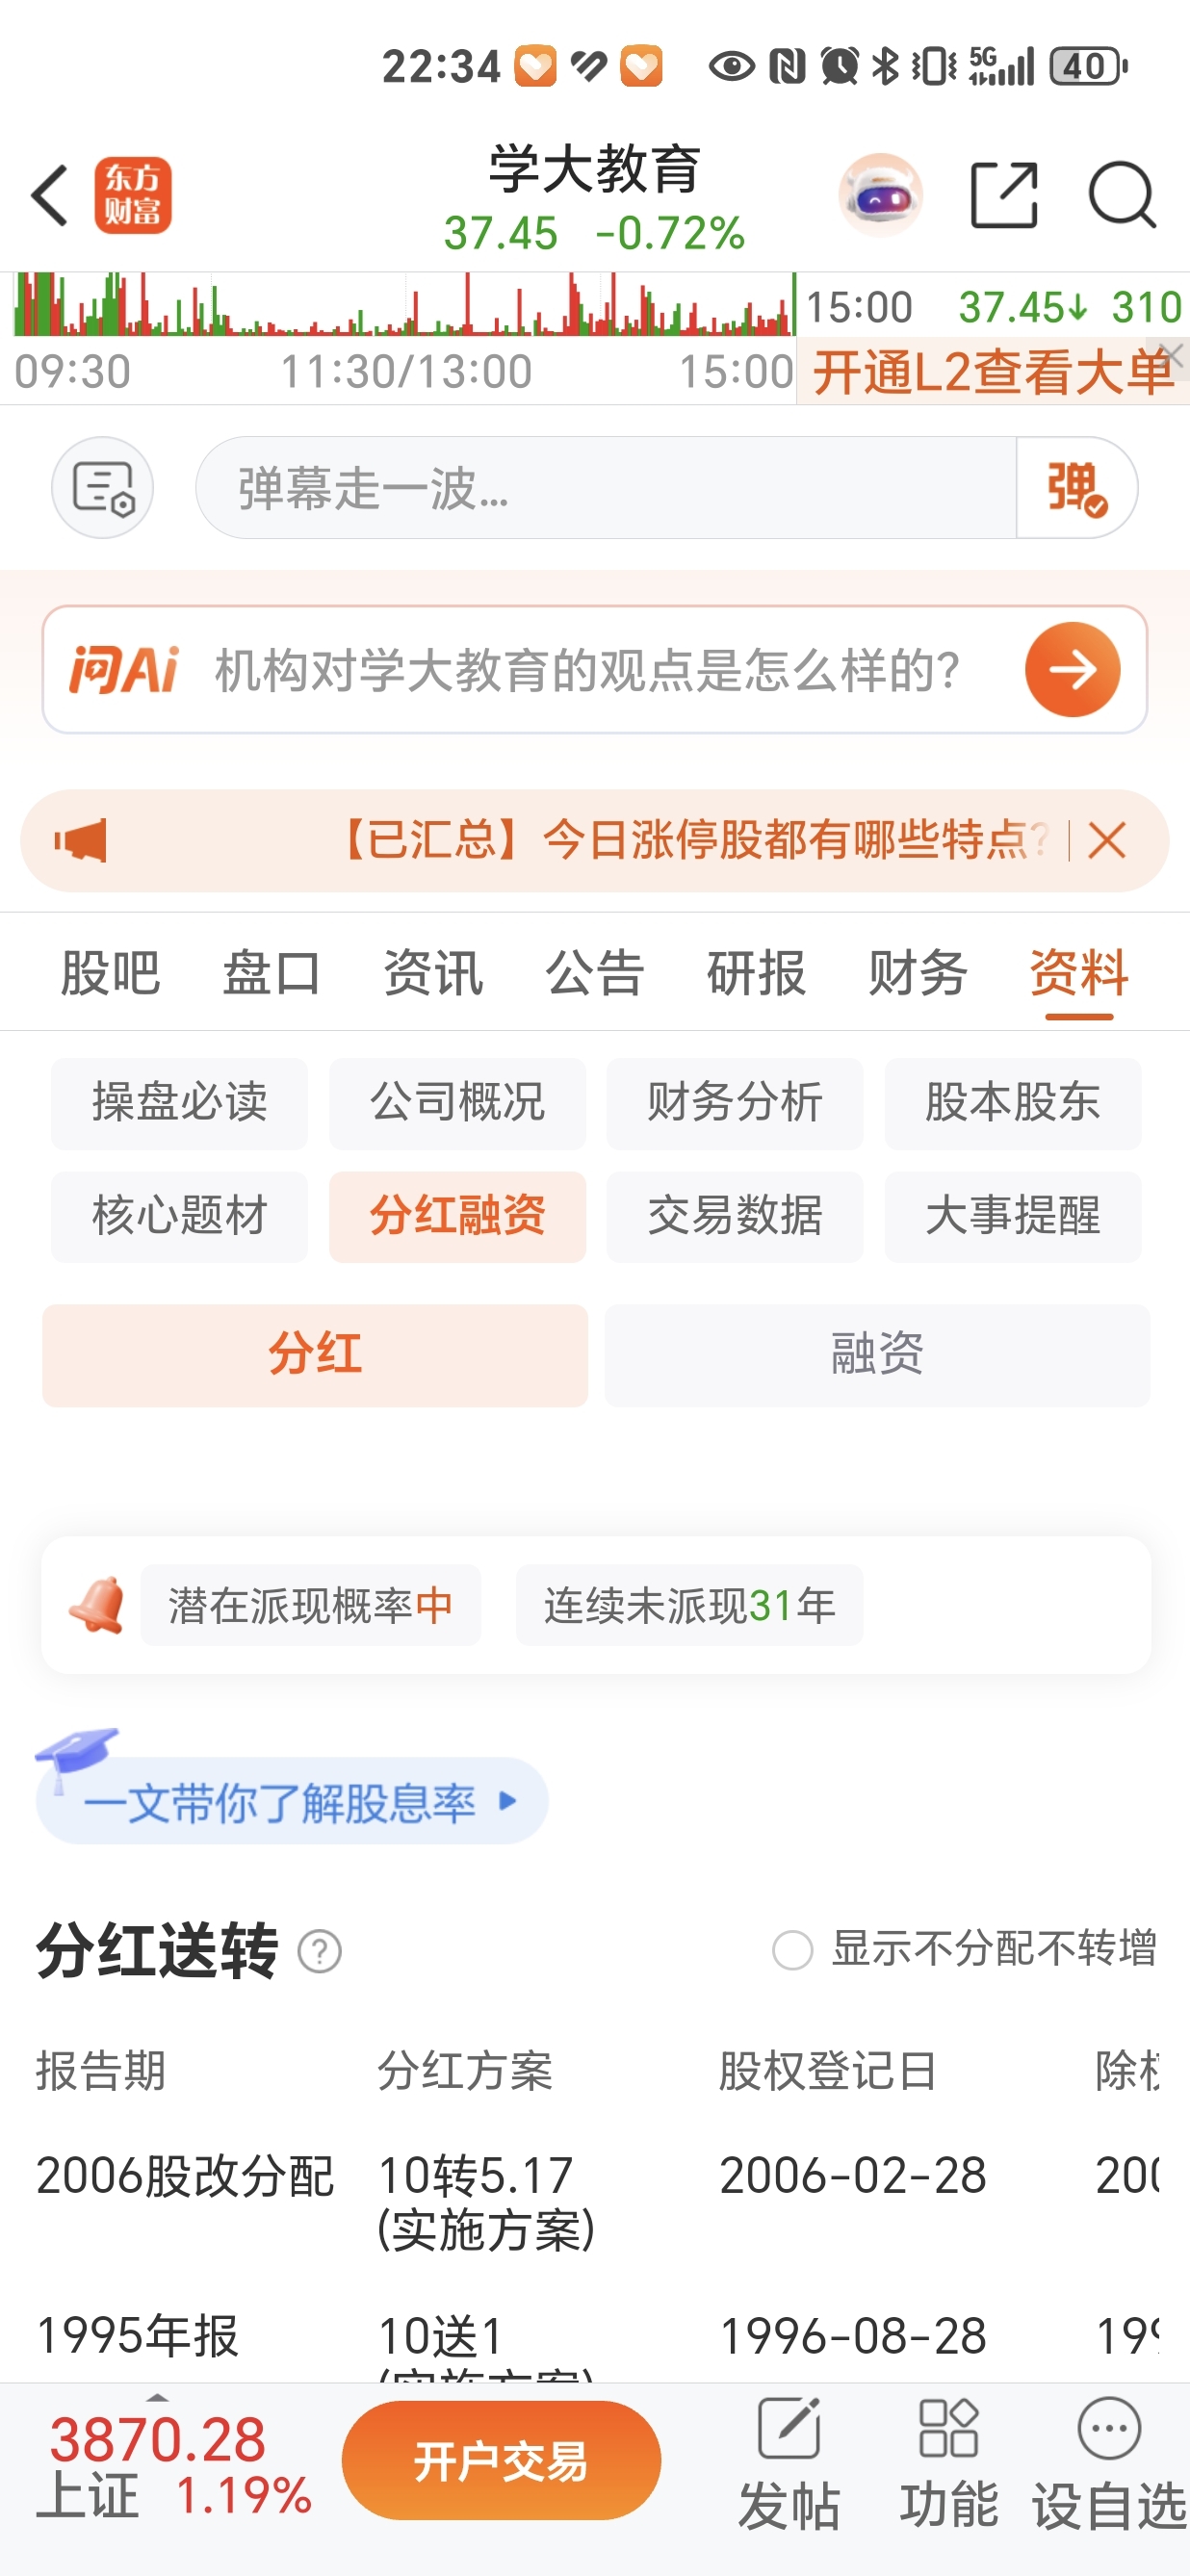Switch to the 财务 tab
Image resolution: width=1190 pixels, height=2576 pixels.
[x=917, y=973]
